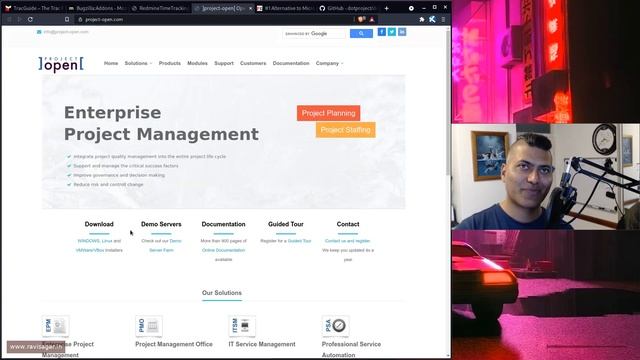Open the Online Documentation link
Image resolution: width=640 pixels, height=360 pixels.
pos(223,250)
